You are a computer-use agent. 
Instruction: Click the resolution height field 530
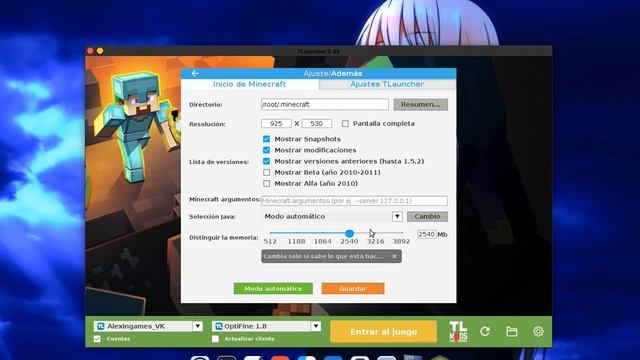[x=316, y=123]
